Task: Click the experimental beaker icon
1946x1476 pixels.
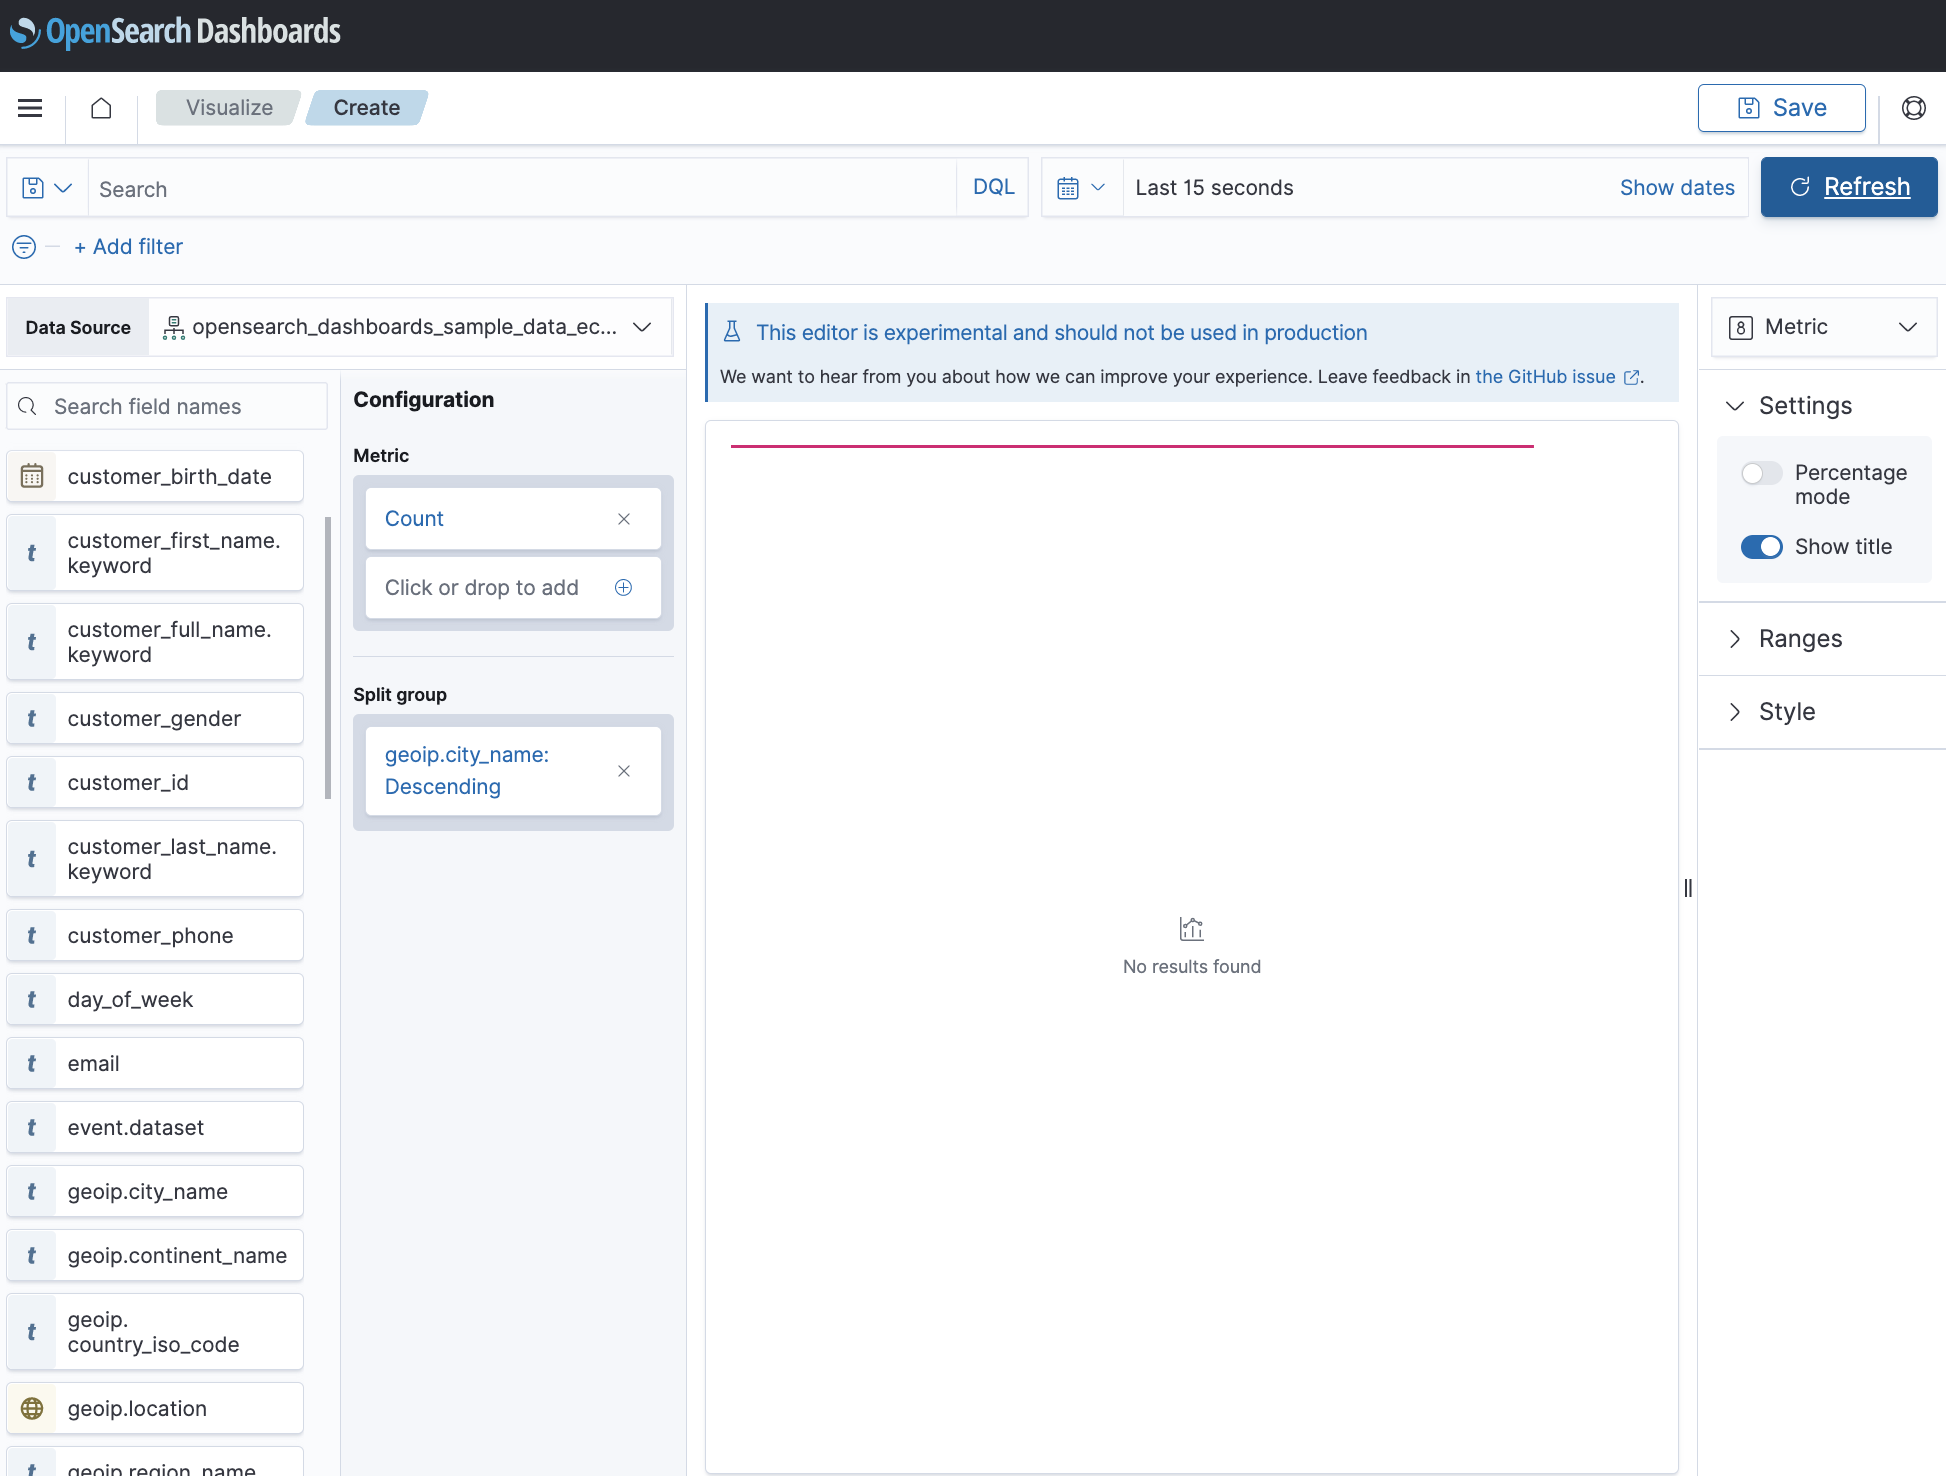Action: click(x=732, y=332)
